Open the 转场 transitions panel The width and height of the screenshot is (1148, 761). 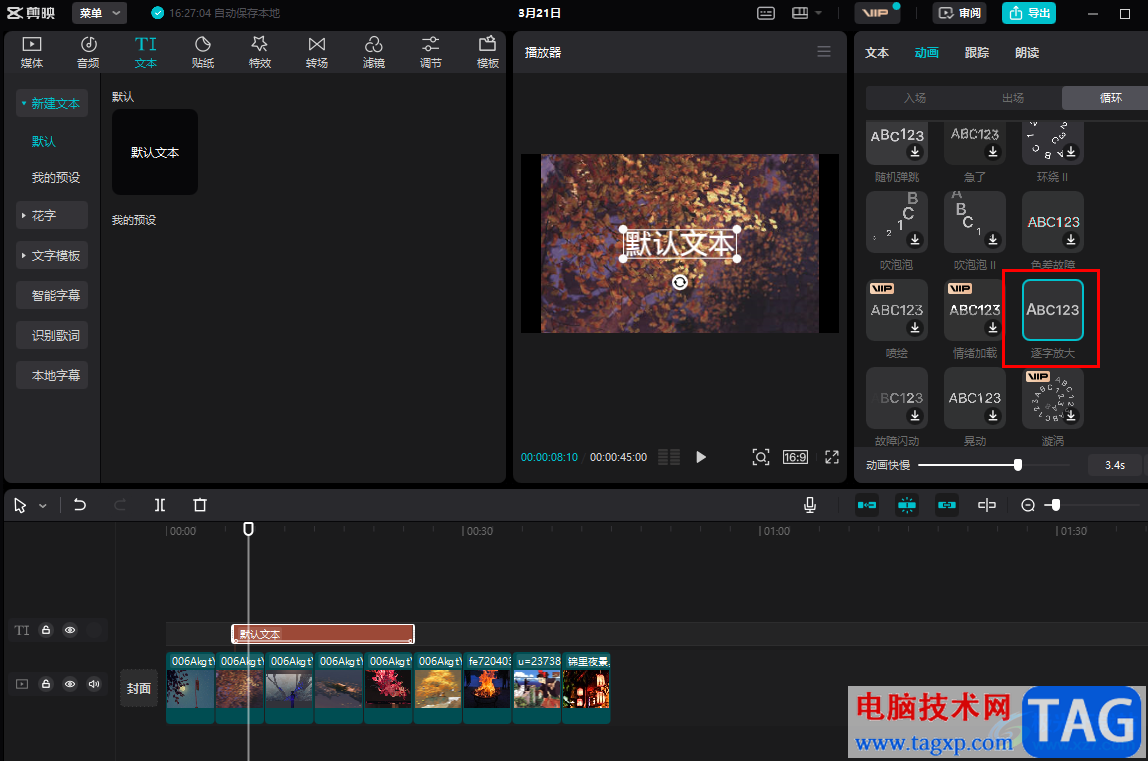coord(316,51)
